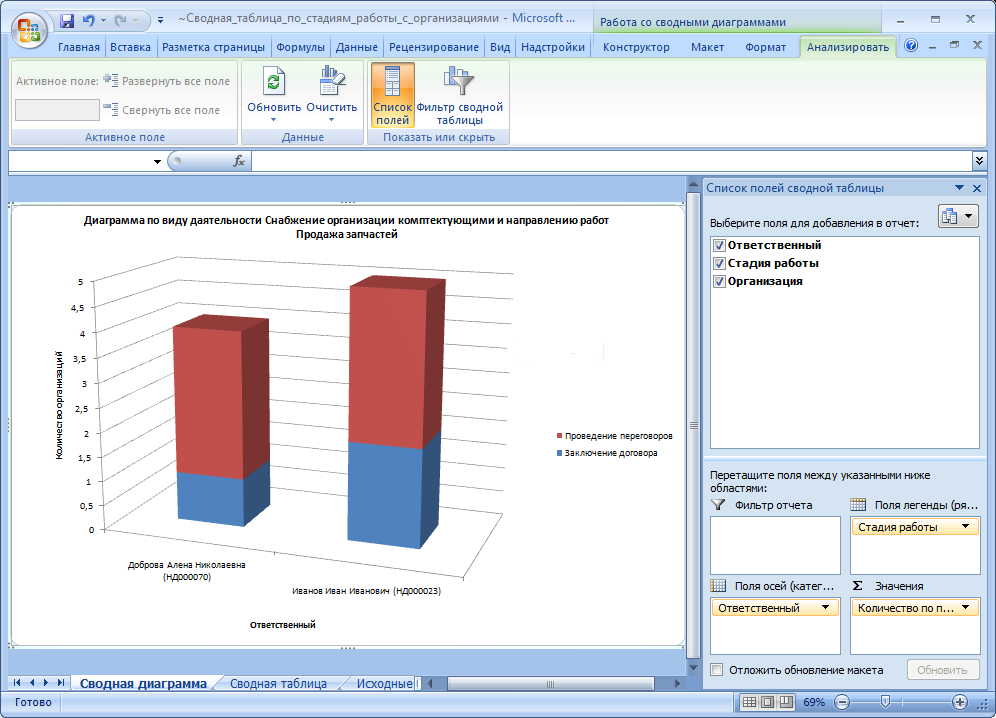The height and width of the screenshot is (718, 996).
Task: Save the workbook with the floppy icon
Action: click(x=67, y=21)
